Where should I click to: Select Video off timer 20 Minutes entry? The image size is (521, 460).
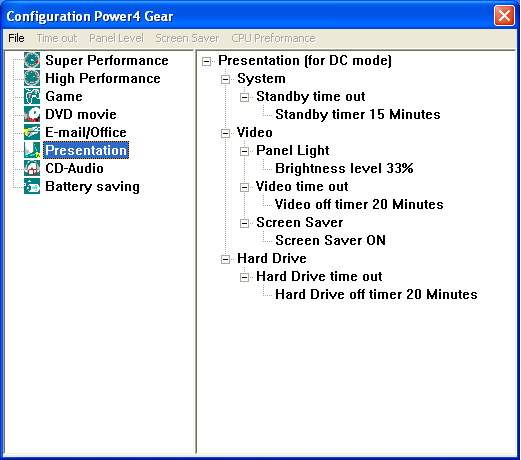pos(359,204)
